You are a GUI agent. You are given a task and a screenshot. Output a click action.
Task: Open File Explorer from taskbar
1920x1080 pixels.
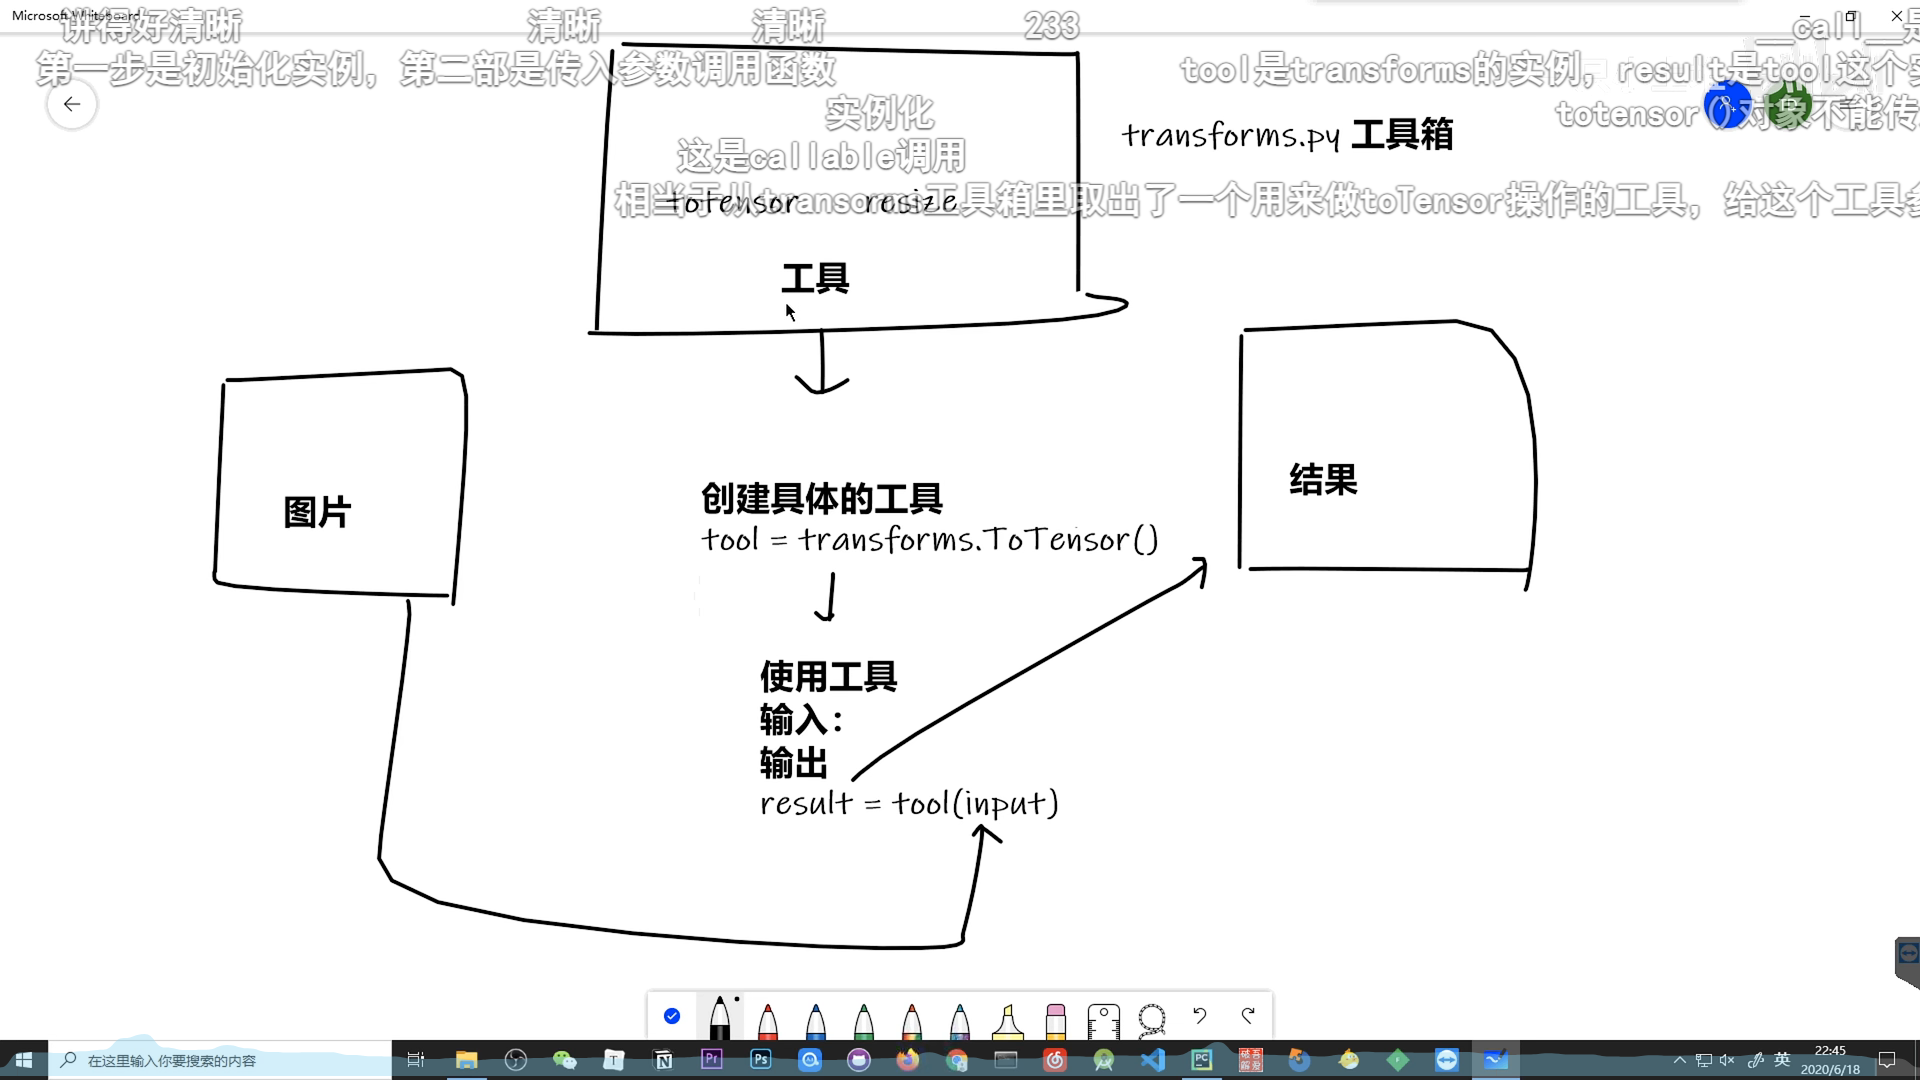tap(466, 1060)
